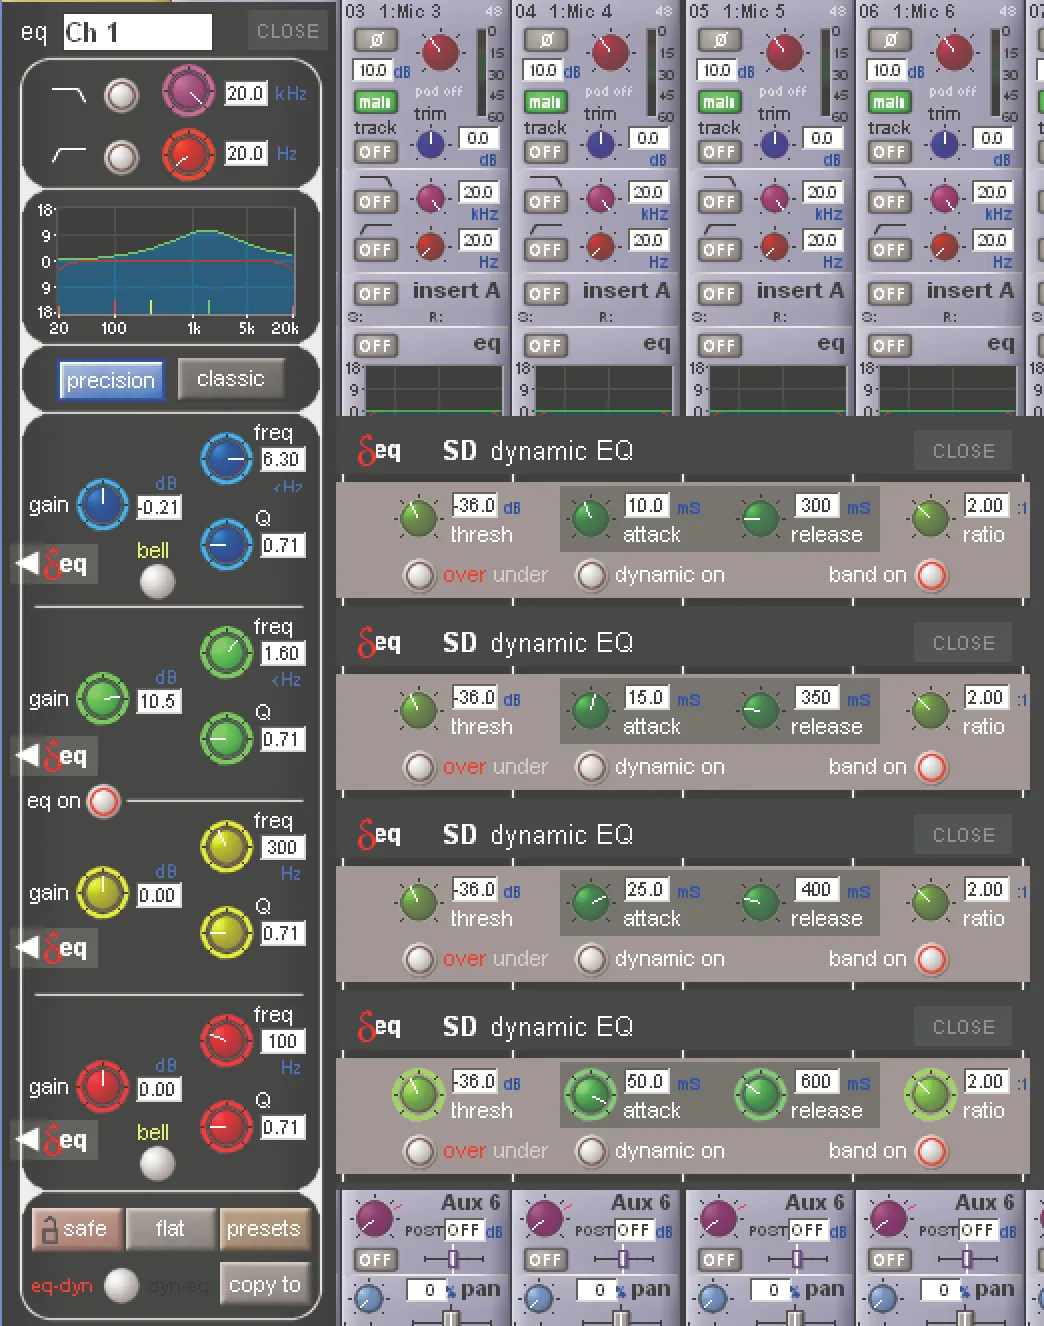Toggle the blue band bell button

[x=157, y=581]
